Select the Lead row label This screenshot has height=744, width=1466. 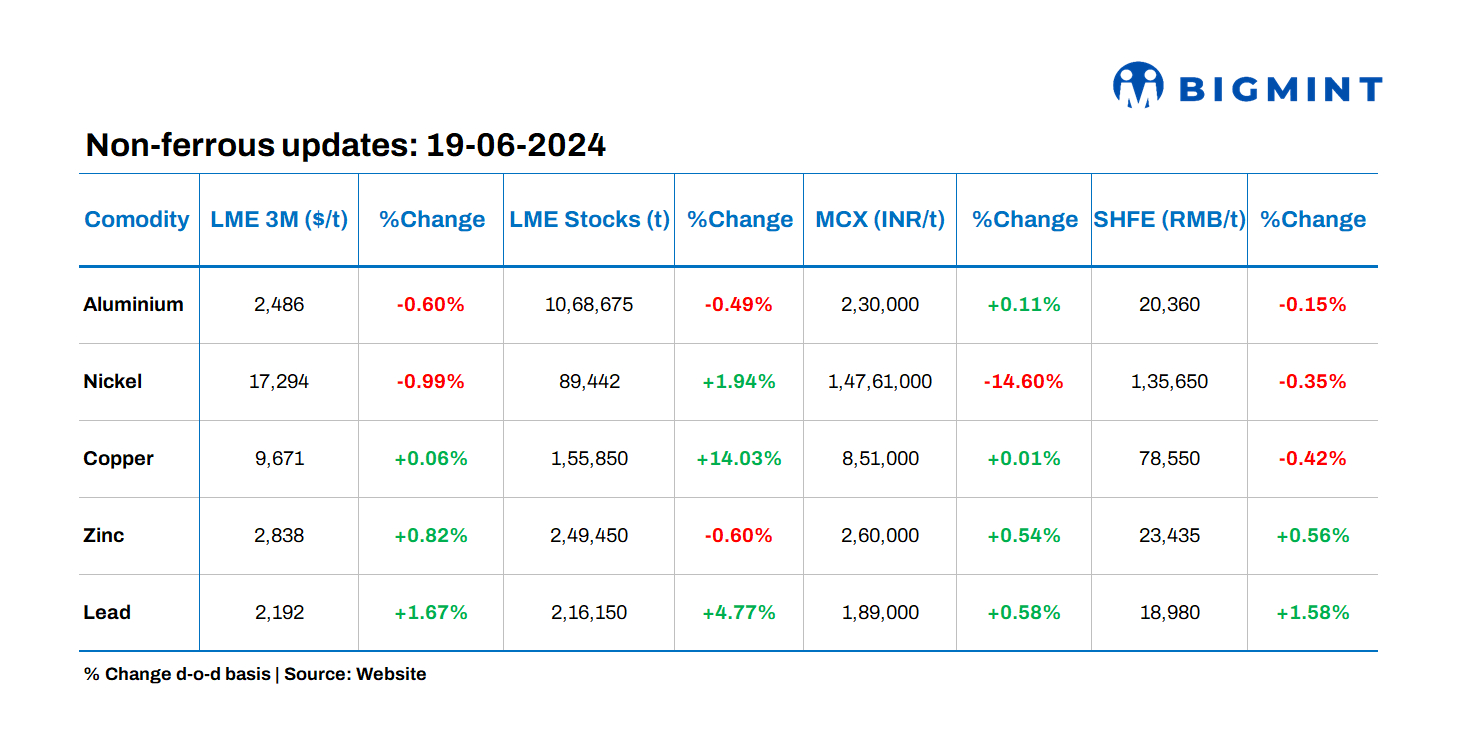[x=107, y=613]
